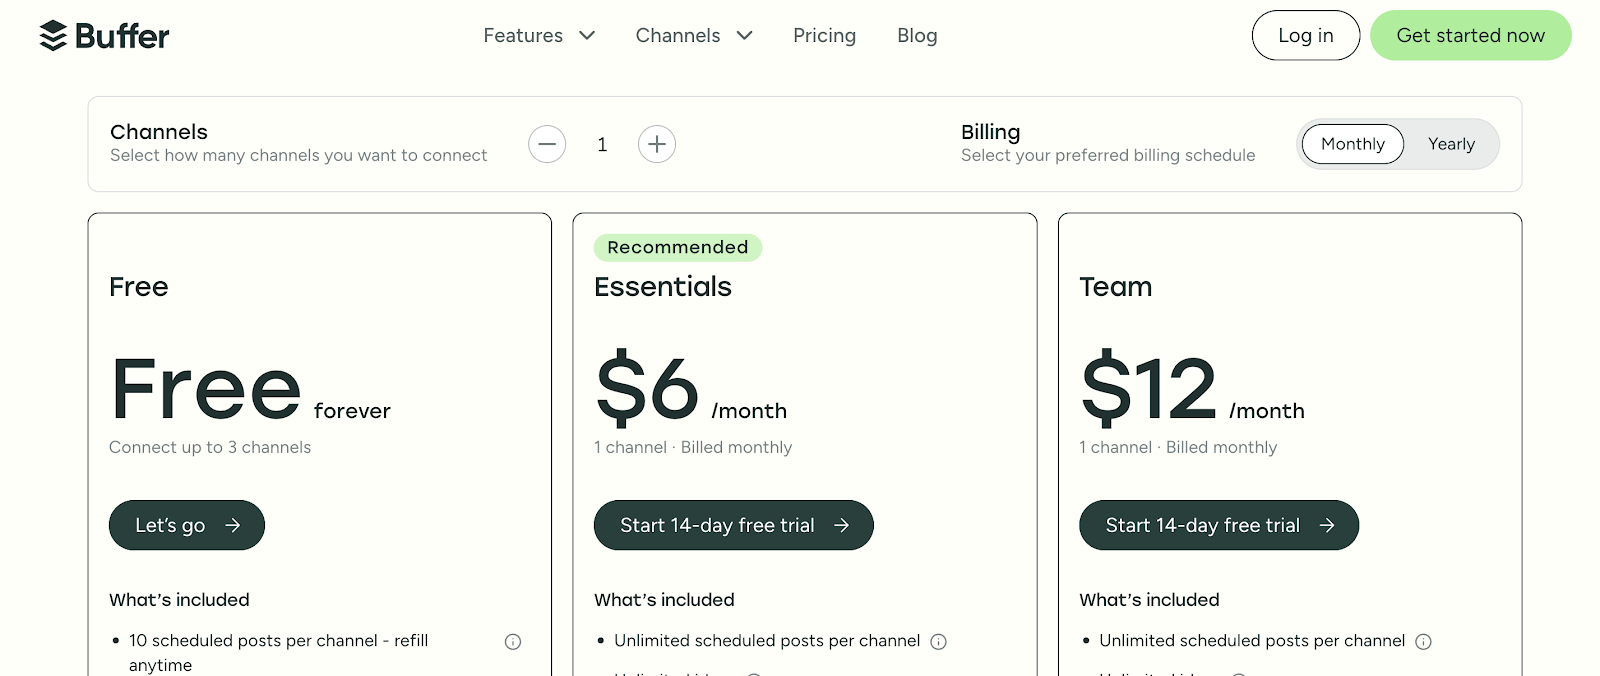The height and width of the screenshot is (676, 1600).
Task: Open the Pricing page
Action: (x=824, y=36)
